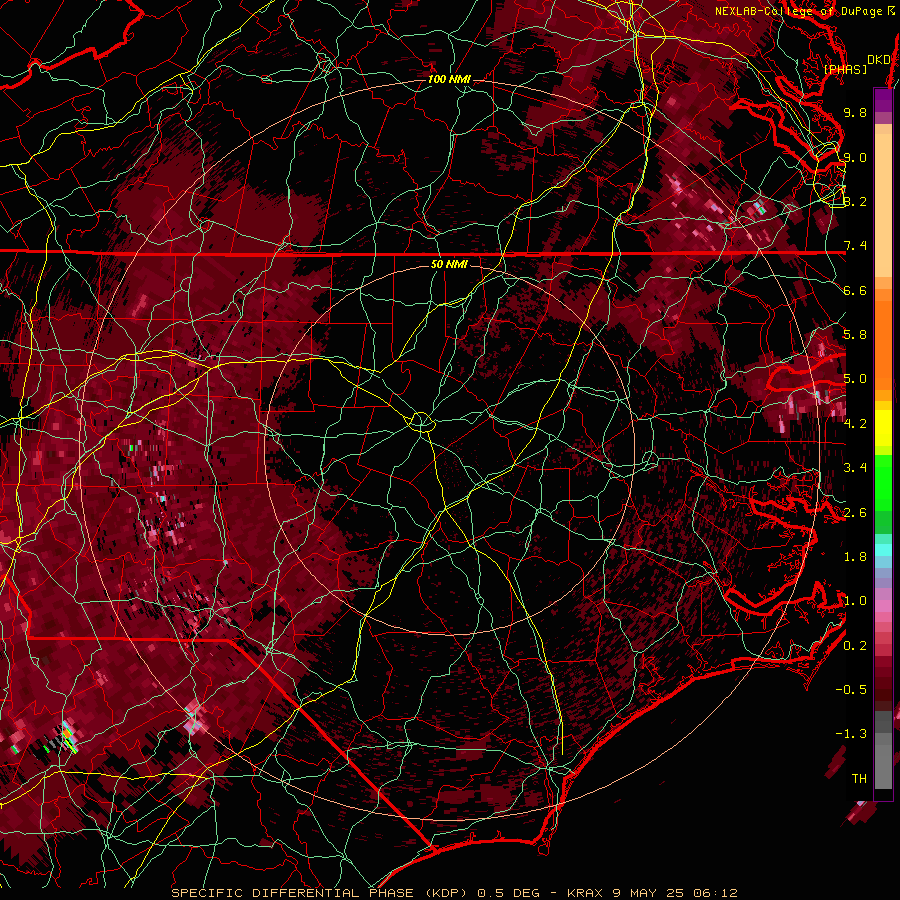Click the [PHAS] unit label
The image size is (900, 900).
[845, 69]
